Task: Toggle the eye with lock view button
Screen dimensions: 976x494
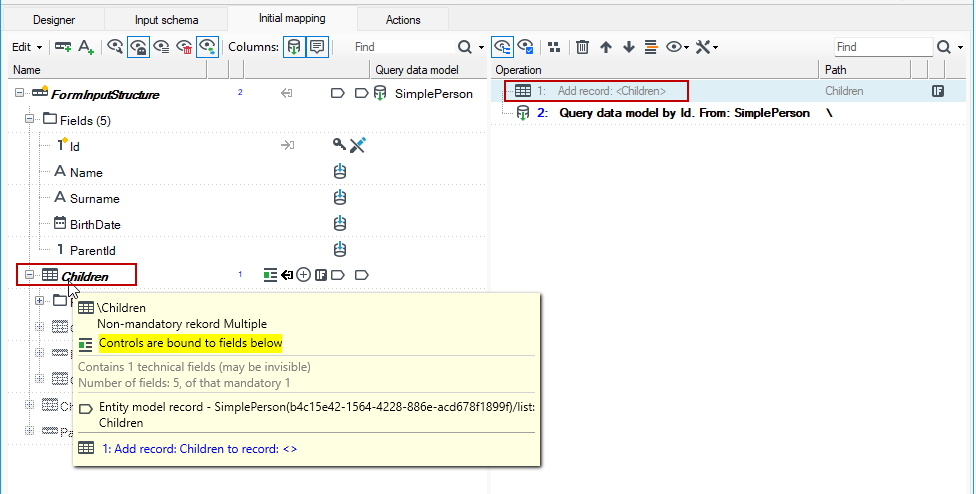Action: [x=138, y=47]
